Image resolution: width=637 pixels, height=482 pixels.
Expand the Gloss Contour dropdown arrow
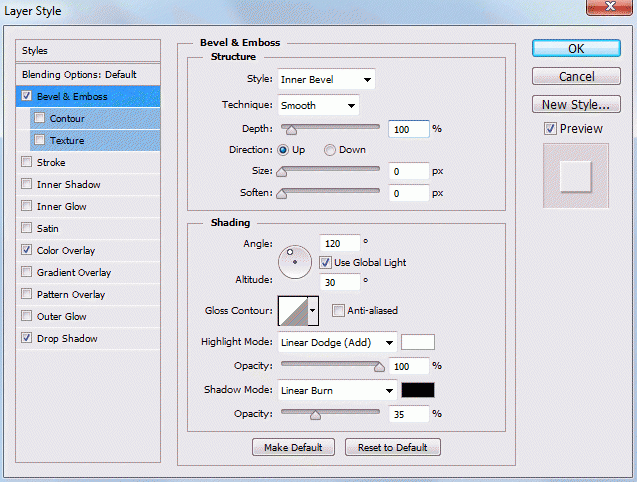pos(313,311)
